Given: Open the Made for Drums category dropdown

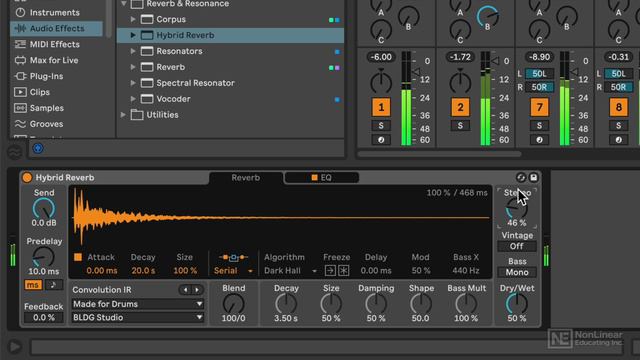Looking at the screenshot, I should tap(138, 304).
